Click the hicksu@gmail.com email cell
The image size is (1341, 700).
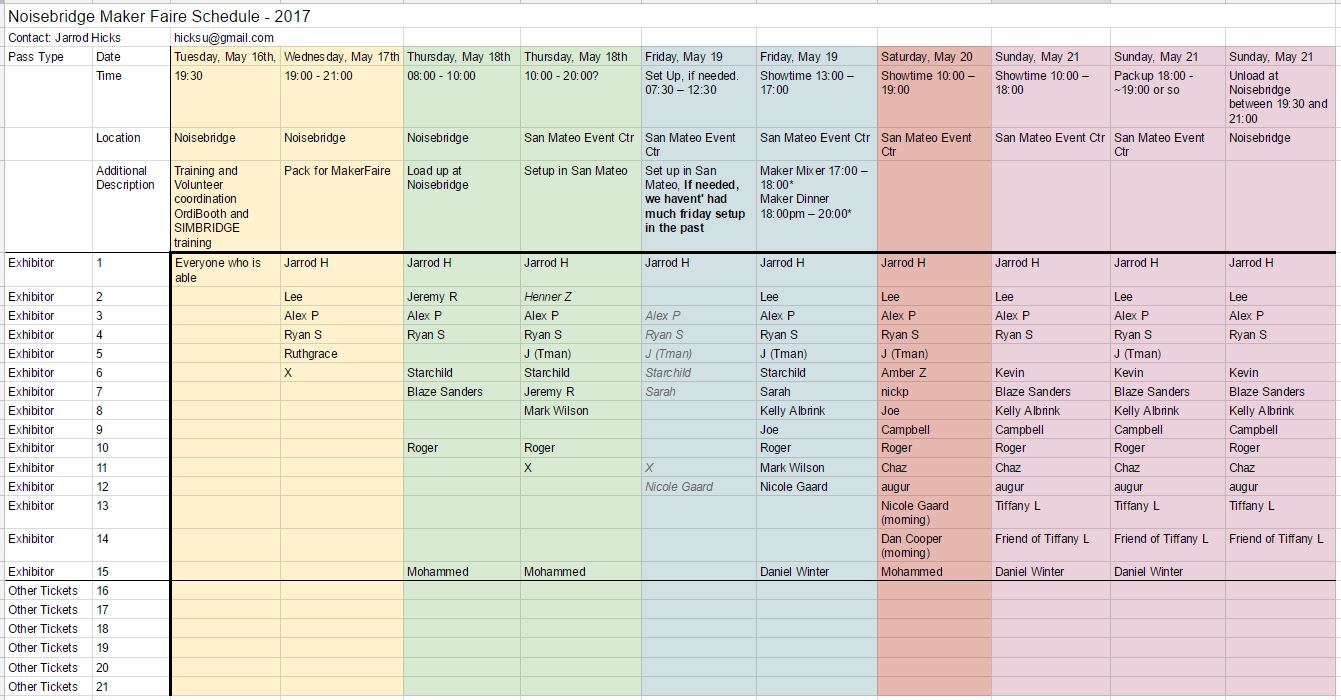[x=224, y=38]
